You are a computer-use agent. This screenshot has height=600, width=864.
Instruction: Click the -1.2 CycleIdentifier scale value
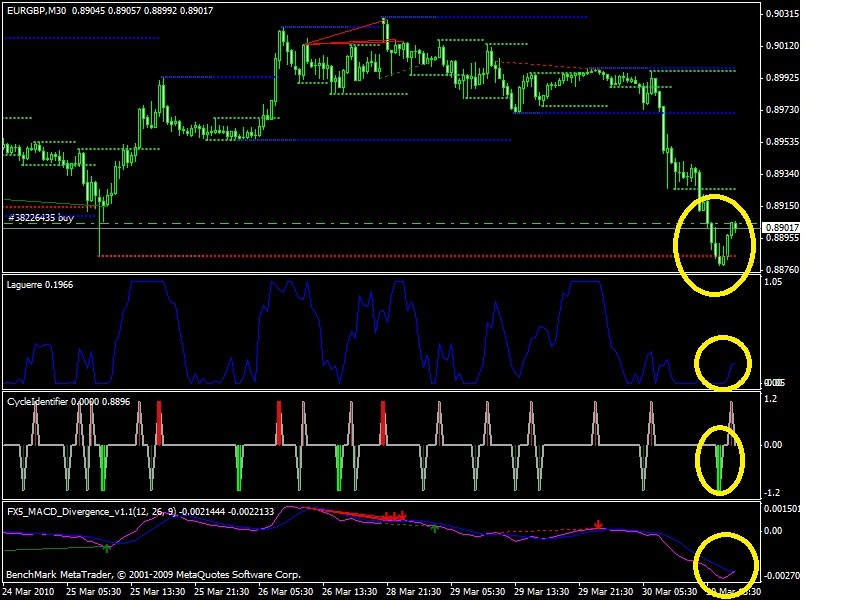[773, 493]
